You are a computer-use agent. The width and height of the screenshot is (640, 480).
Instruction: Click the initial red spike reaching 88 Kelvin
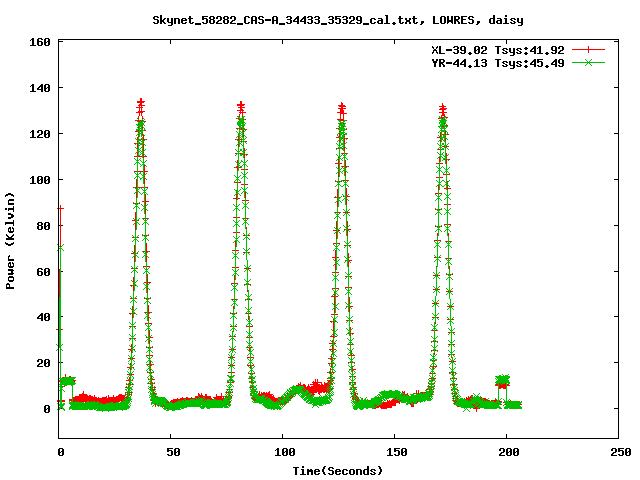[x=60, y=209]
